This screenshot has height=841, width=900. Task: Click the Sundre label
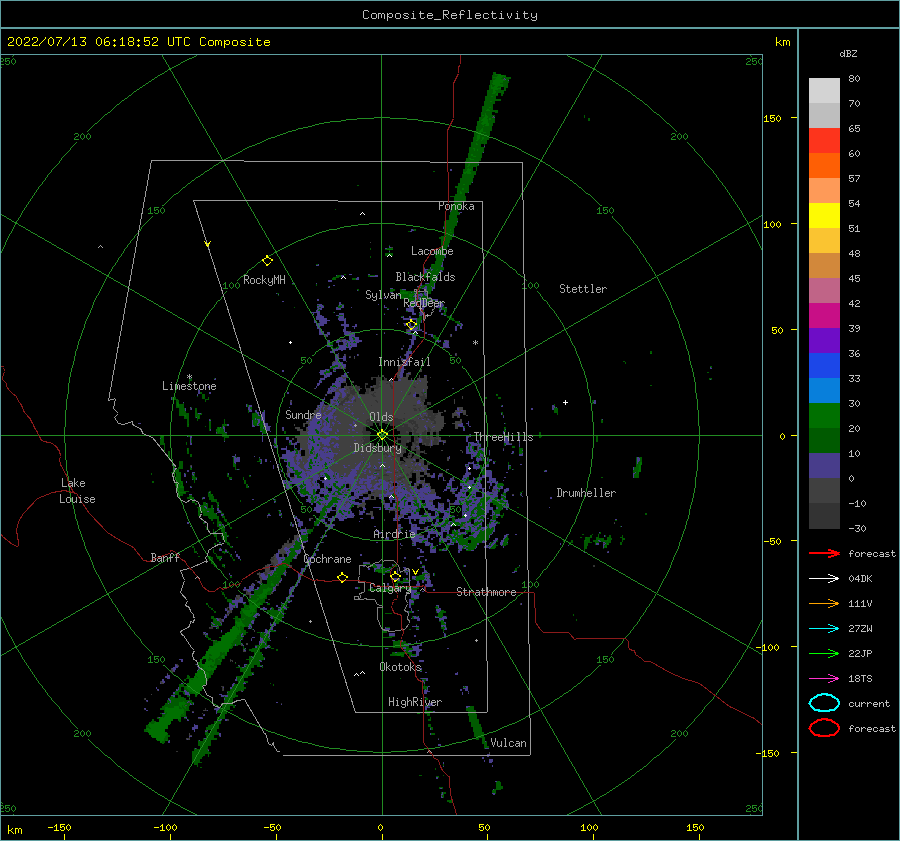pos(303,414)
